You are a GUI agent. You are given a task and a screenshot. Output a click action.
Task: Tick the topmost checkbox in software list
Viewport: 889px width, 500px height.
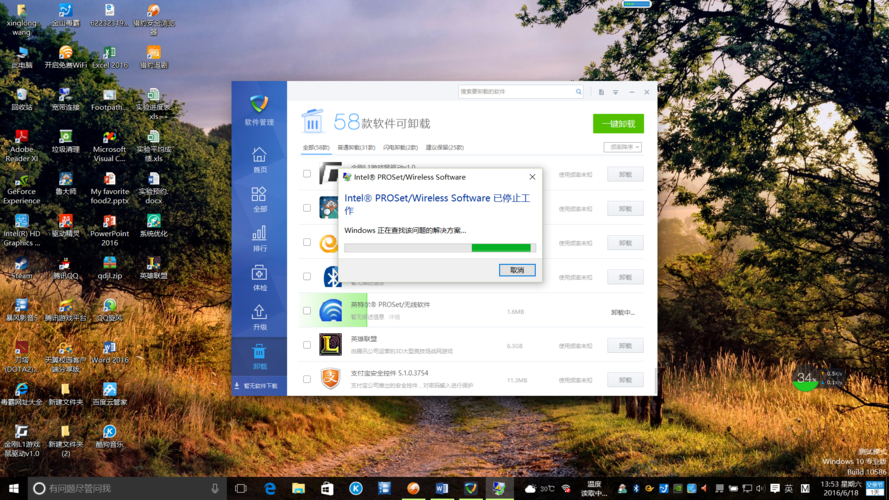[x=307, y=173]
